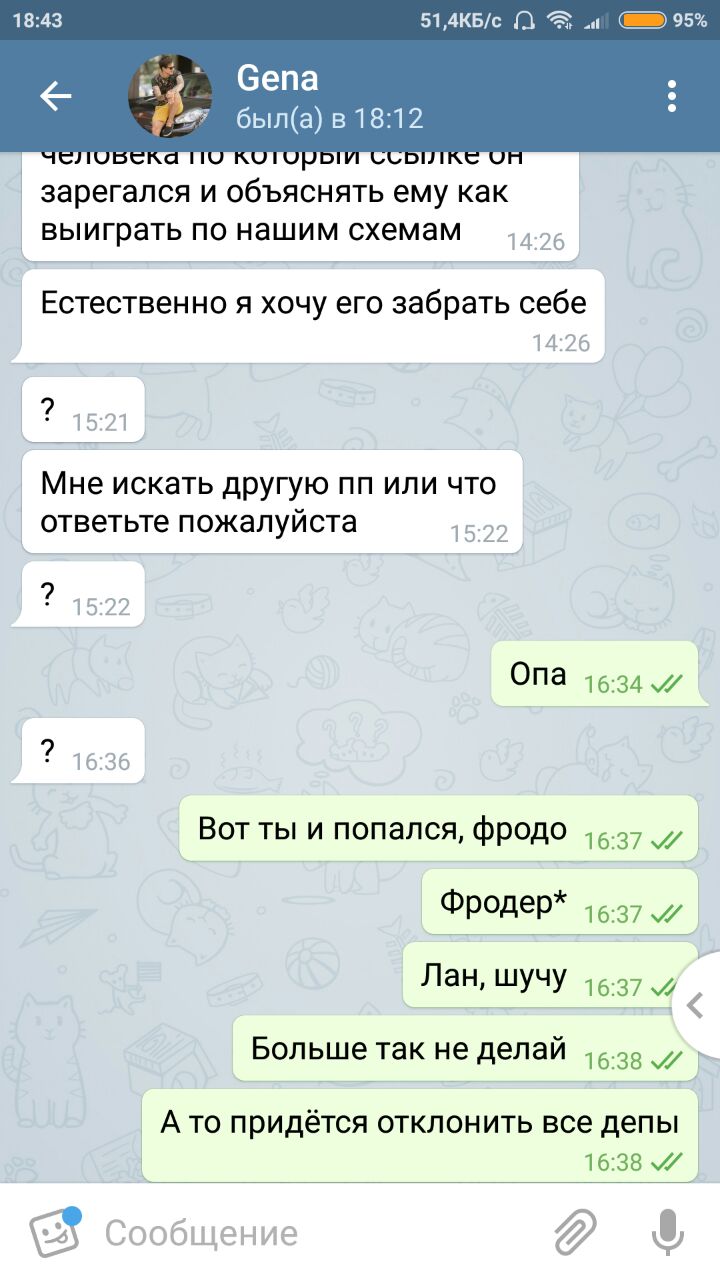Tap the 'Лан, шучу' message bubble
Viewport: 720px width, 1280px height.
point(550,976)
